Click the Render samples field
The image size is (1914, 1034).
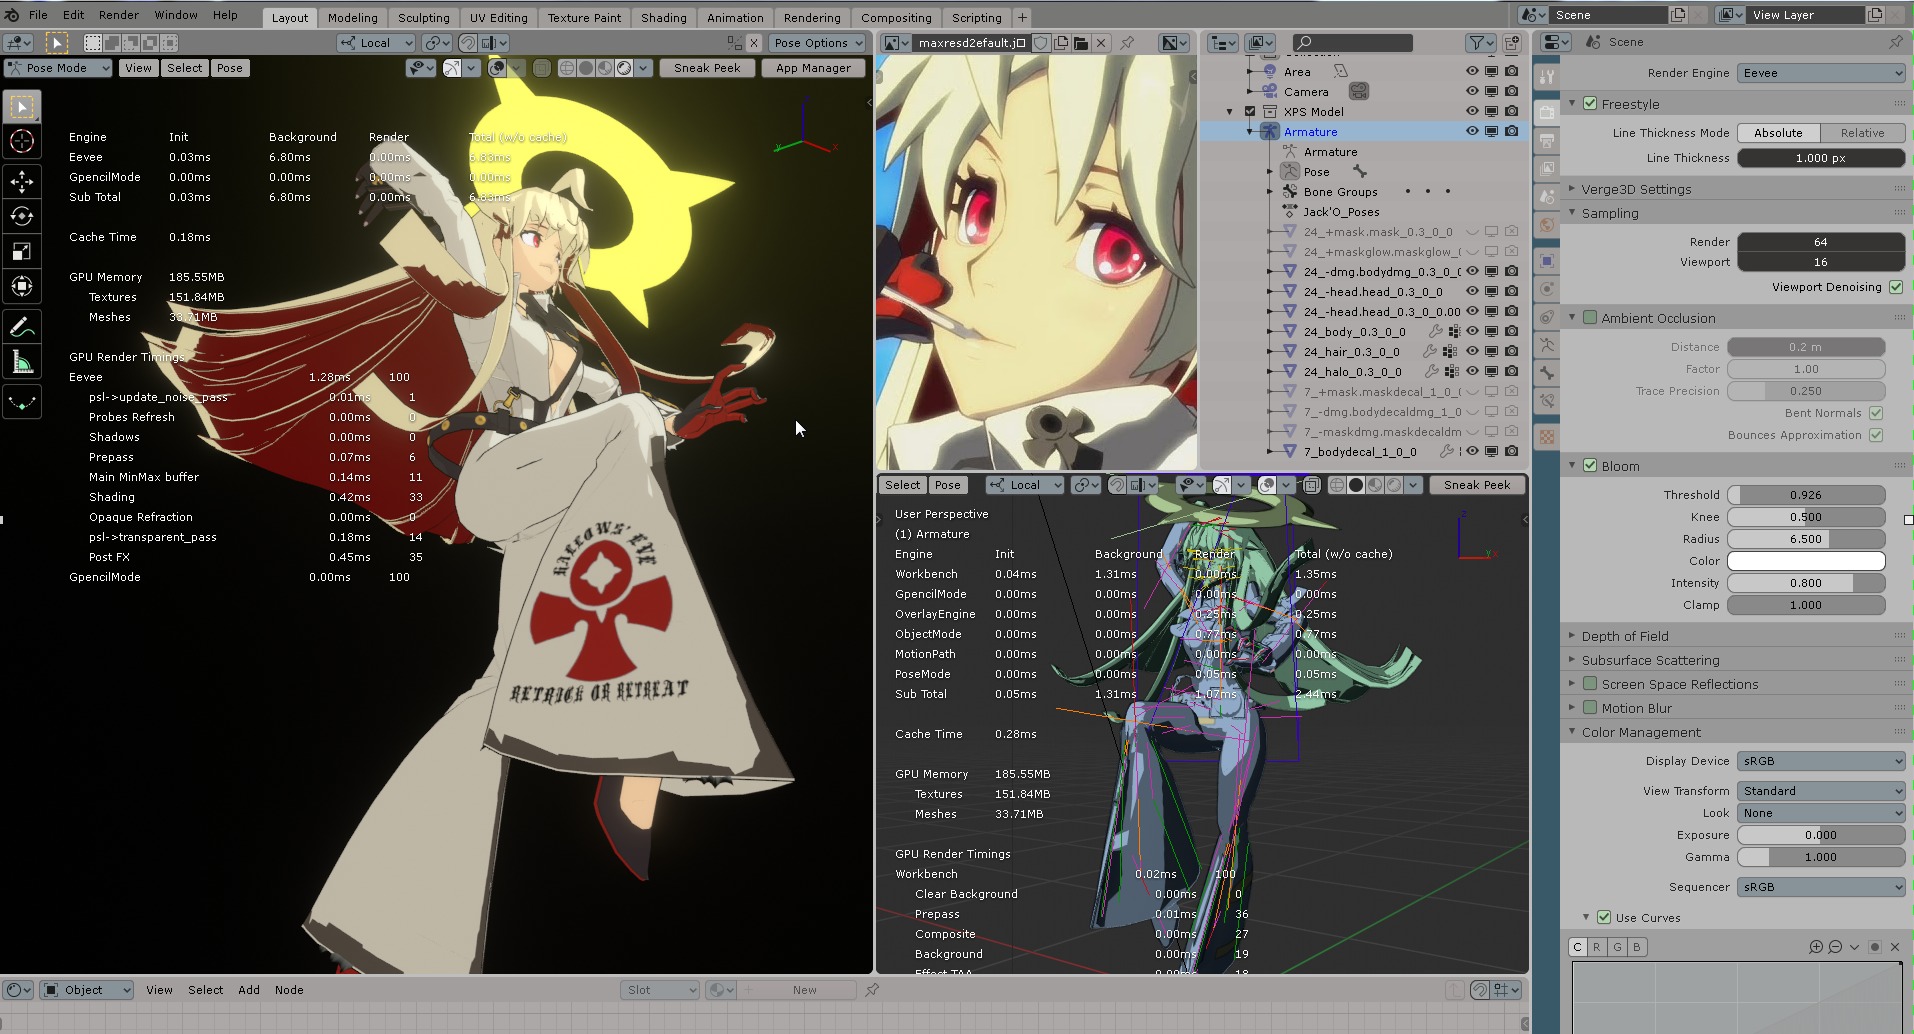(x=1820, y=242)
